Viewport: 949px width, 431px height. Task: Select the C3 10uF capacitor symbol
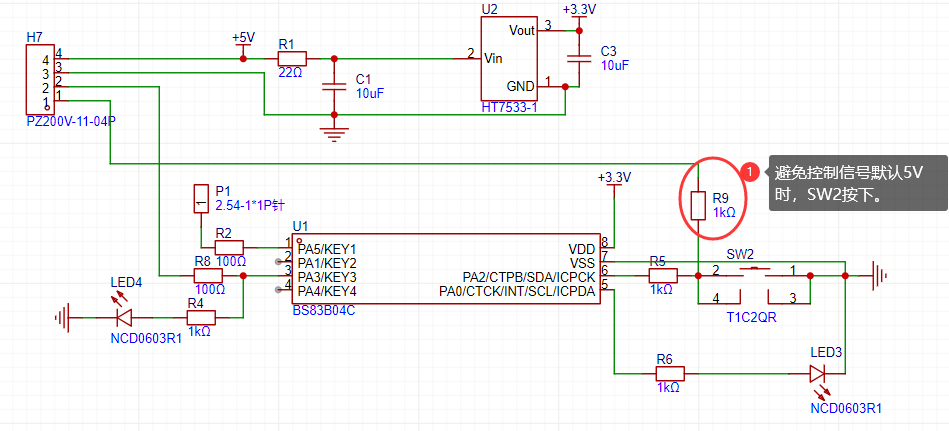[577, 56]
